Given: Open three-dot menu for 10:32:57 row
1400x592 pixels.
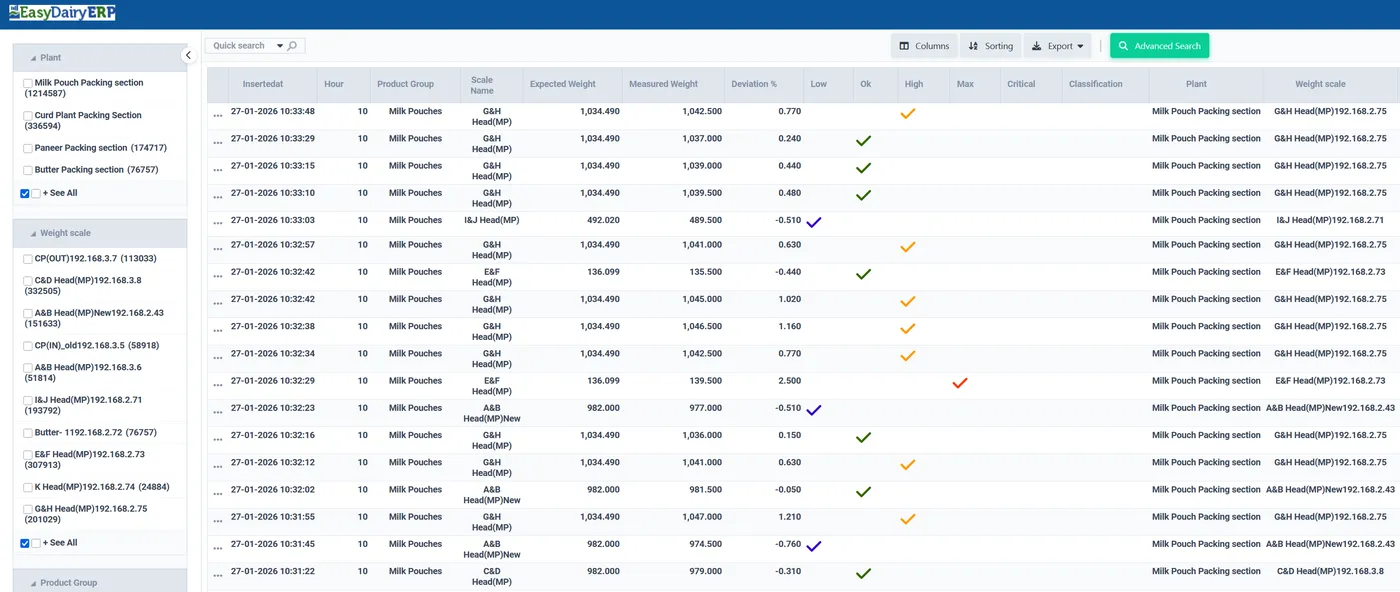Looking at the screenshot, I should click(x=218, y=249).
